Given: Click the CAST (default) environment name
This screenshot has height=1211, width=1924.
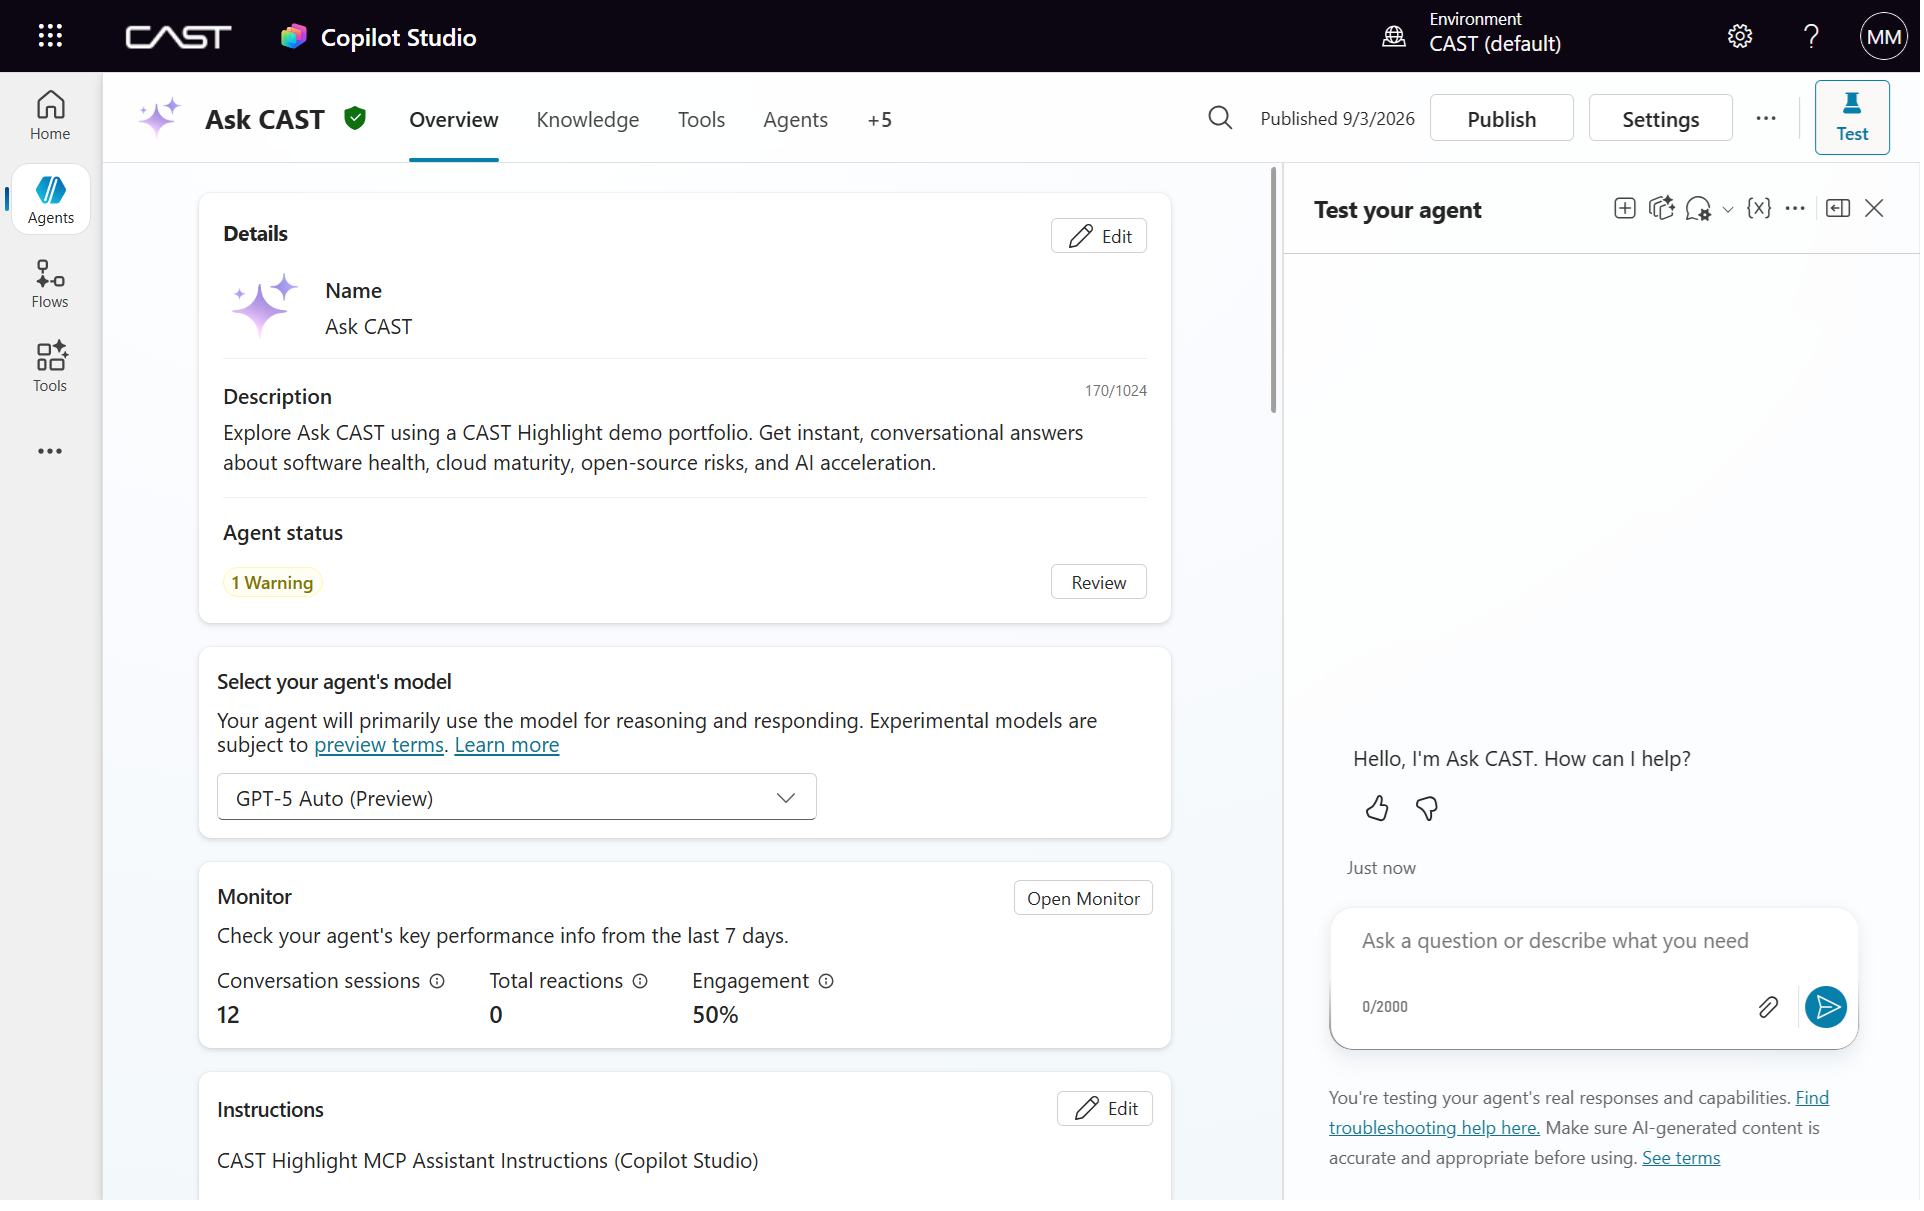Looking at the screenshot, I should pos(1494,44).
